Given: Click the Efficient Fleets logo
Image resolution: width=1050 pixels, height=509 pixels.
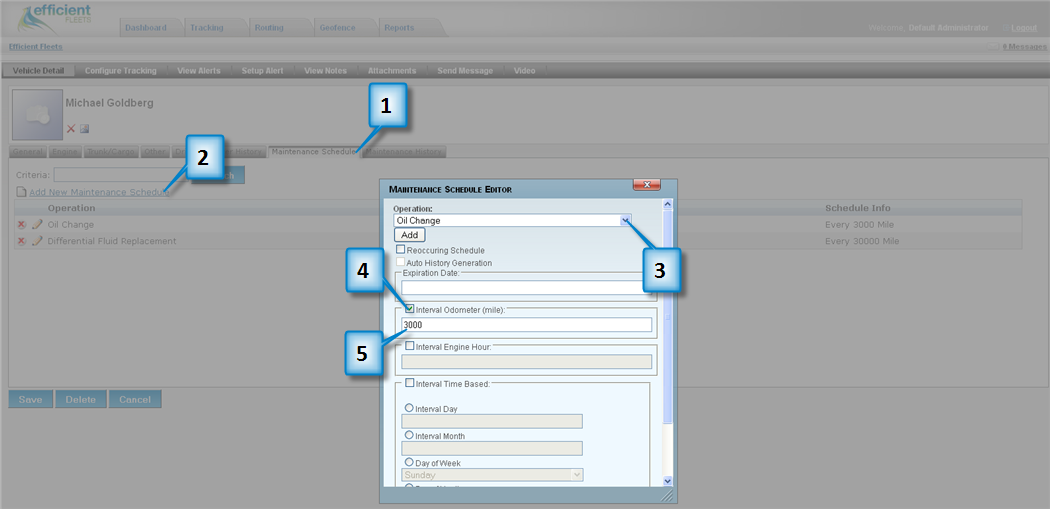Looking at the screenshot, I should [54, 19].
